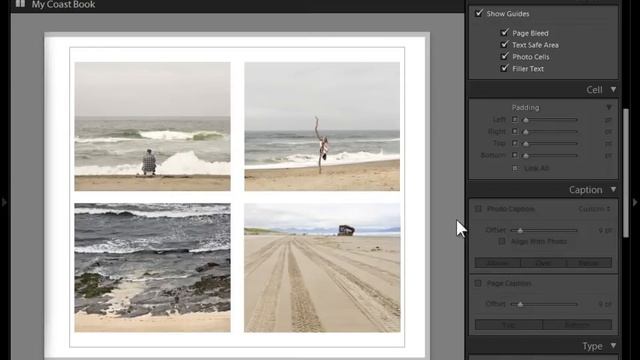The height and width of the screenshot is (360, 640).
Task: Collapse the right panel with the edge arrow
Action: (635, 202)
